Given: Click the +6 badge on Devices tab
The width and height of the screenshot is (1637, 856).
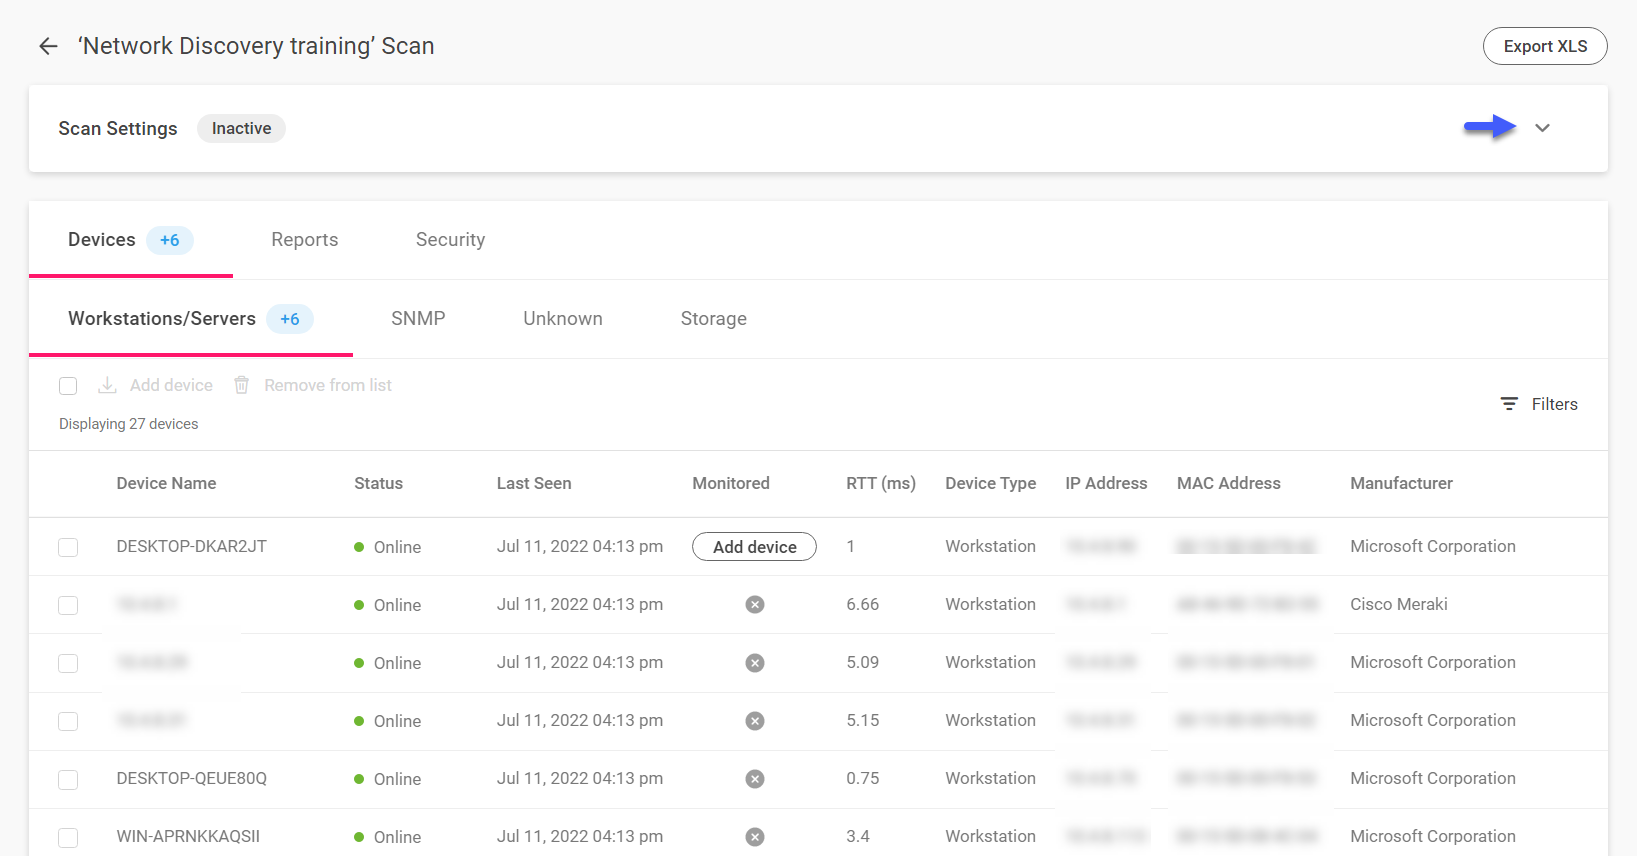Looking at the screenshot, I should [x=170, y=240].
